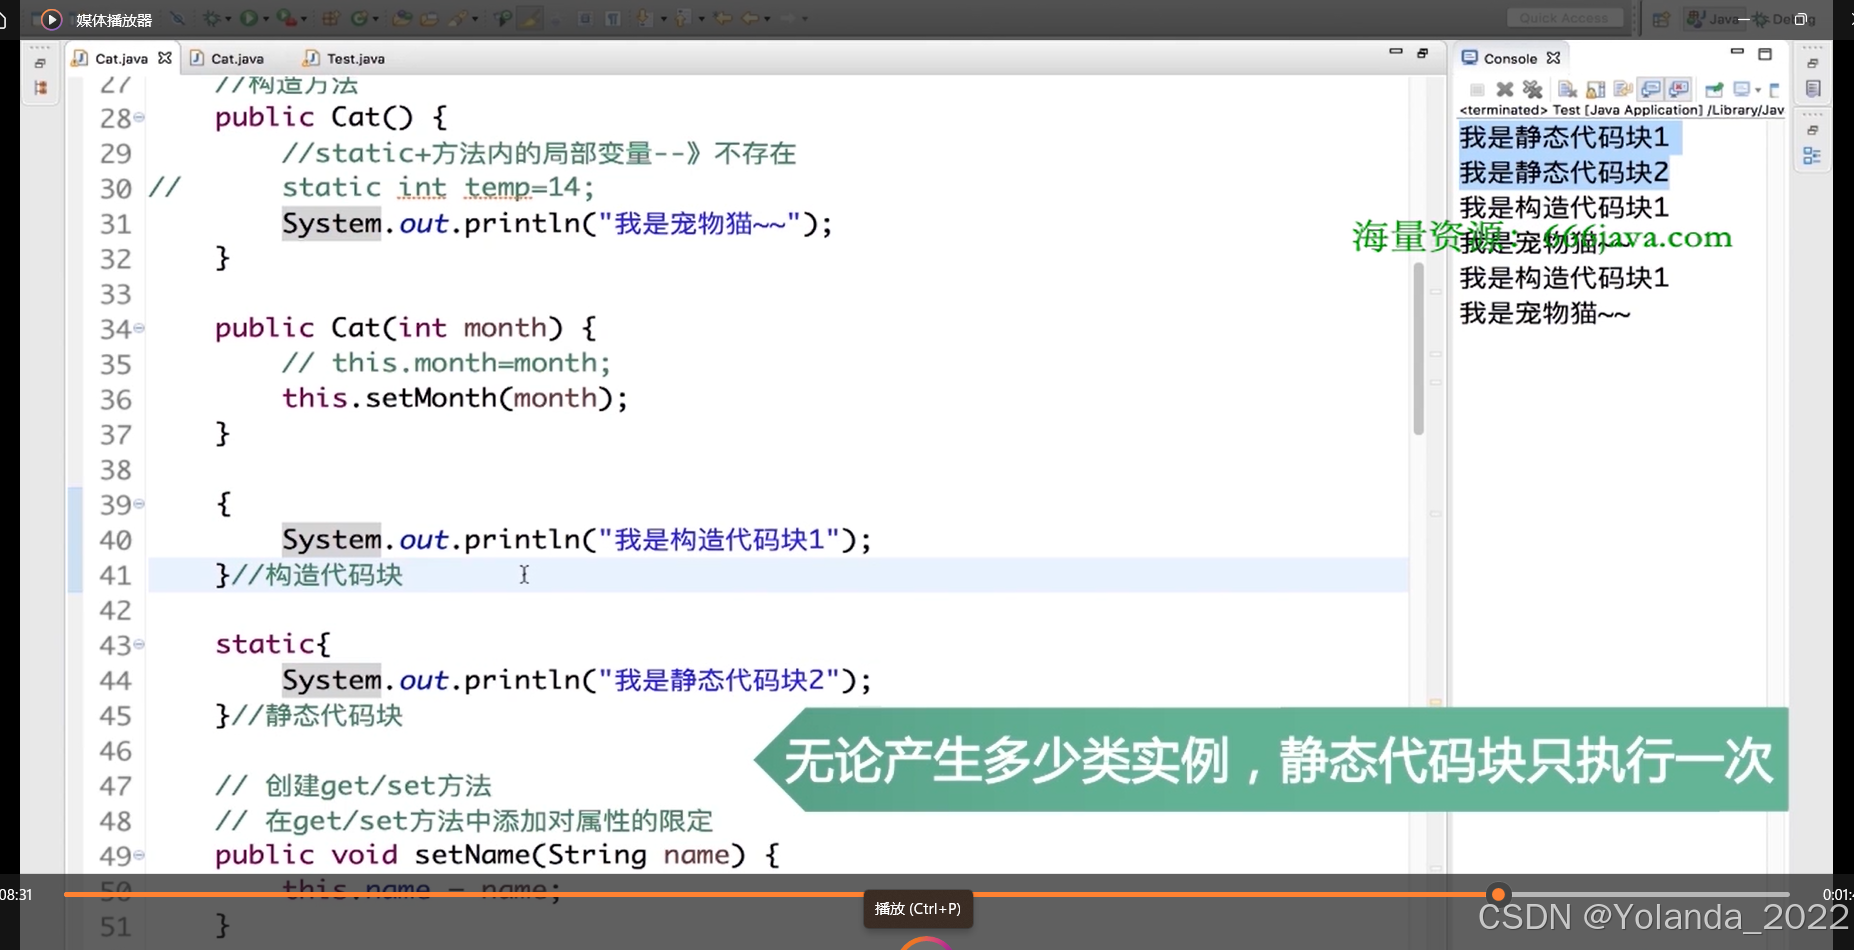Click Run External Tools icon

[287, 18]
